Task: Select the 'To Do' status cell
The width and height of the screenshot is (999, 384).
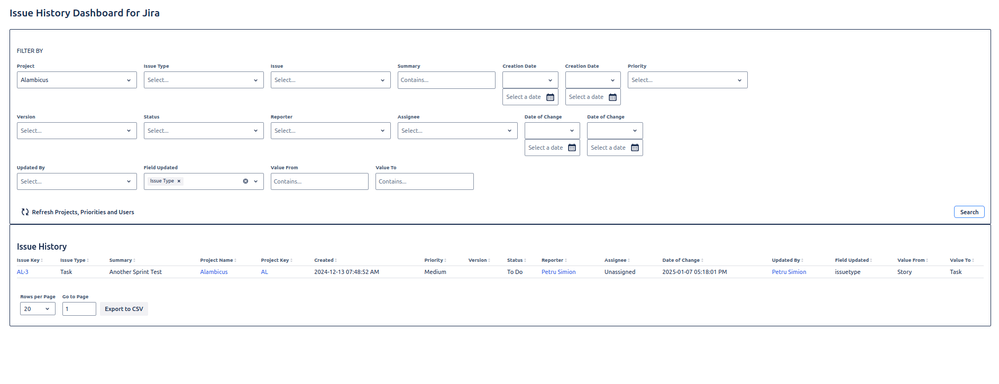Action: coord(515,272)
